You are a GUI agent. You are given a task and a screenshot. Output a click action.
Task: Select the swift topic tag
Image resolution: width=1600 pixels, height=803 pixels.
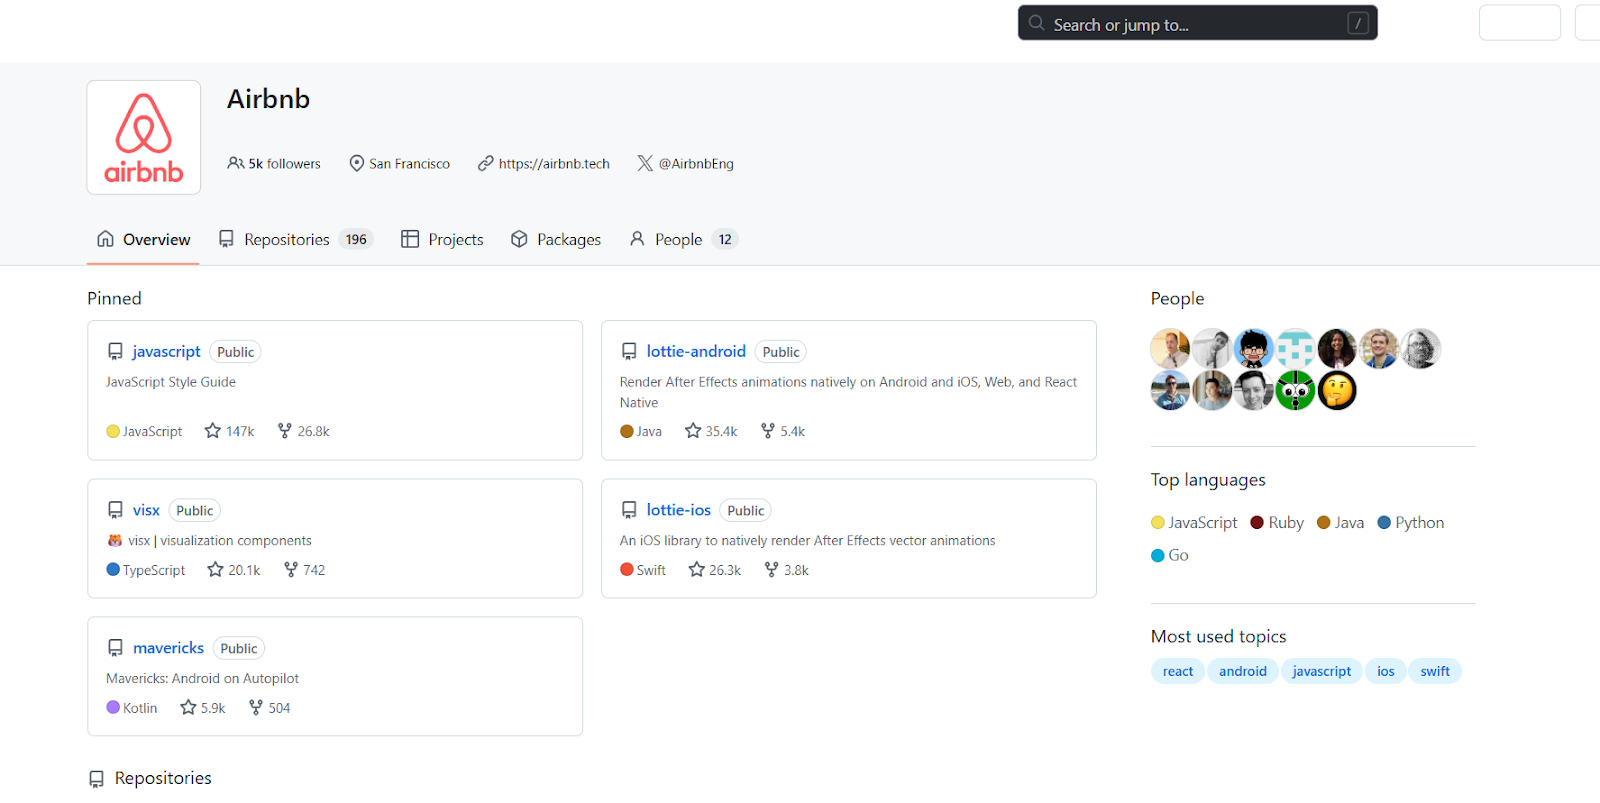click(1434, 671)
